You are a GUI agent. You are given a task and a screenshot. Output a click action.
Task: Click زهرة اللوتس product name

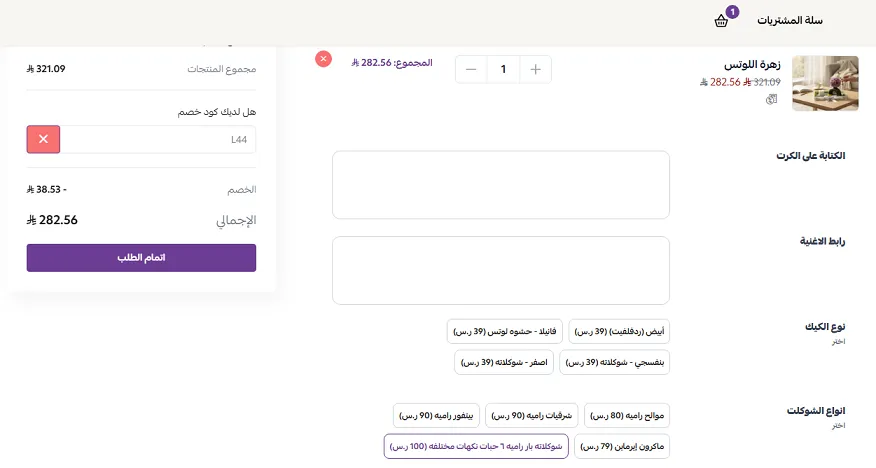tap(752, 65)
